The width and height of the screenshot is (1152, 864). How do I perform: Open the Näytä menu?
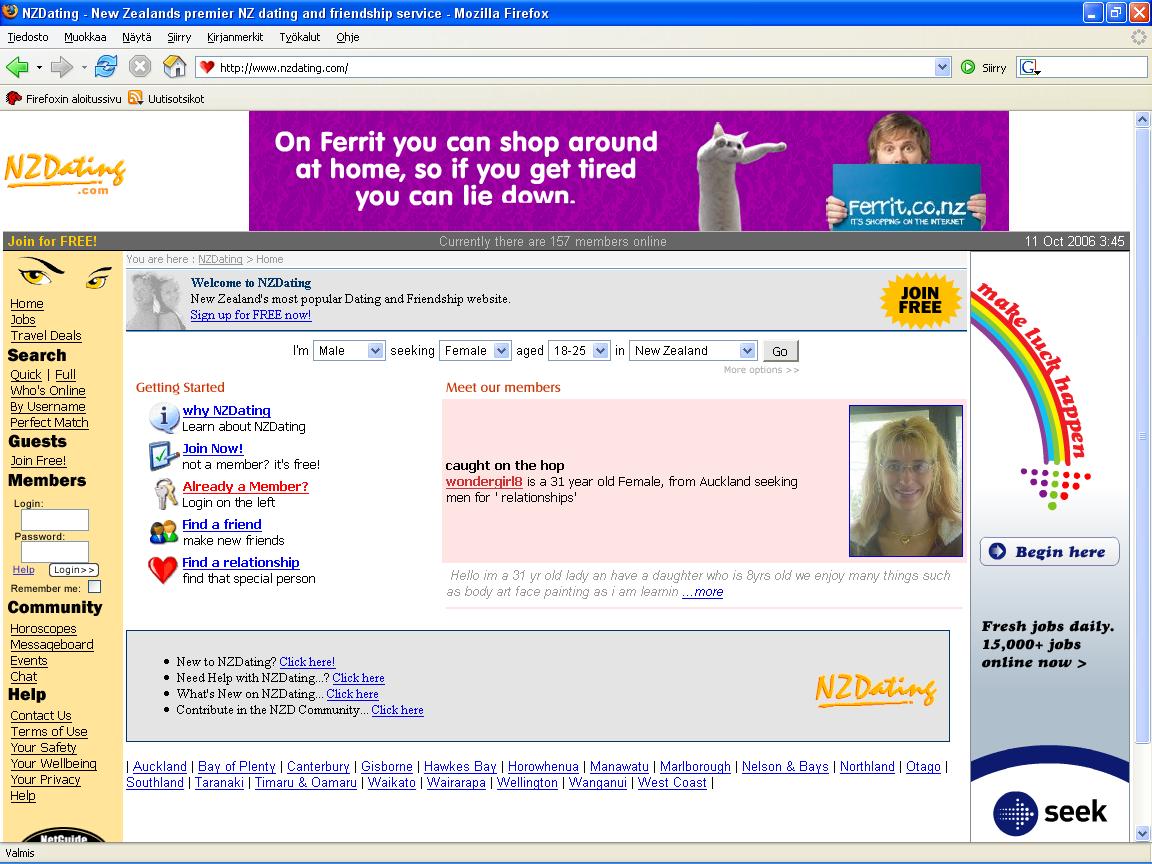[137, 37]
